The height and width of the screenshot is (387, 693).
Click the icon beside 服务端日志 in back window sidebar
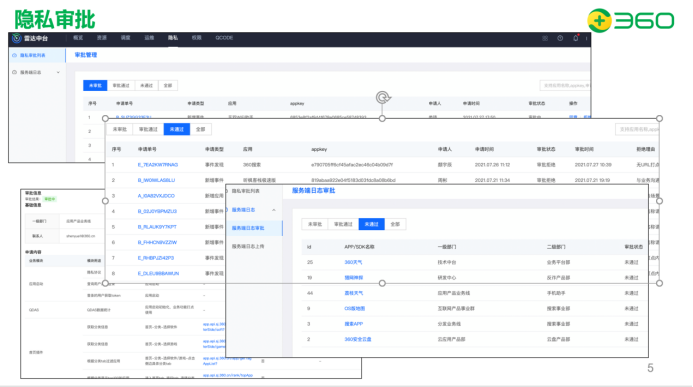(14, 72)
